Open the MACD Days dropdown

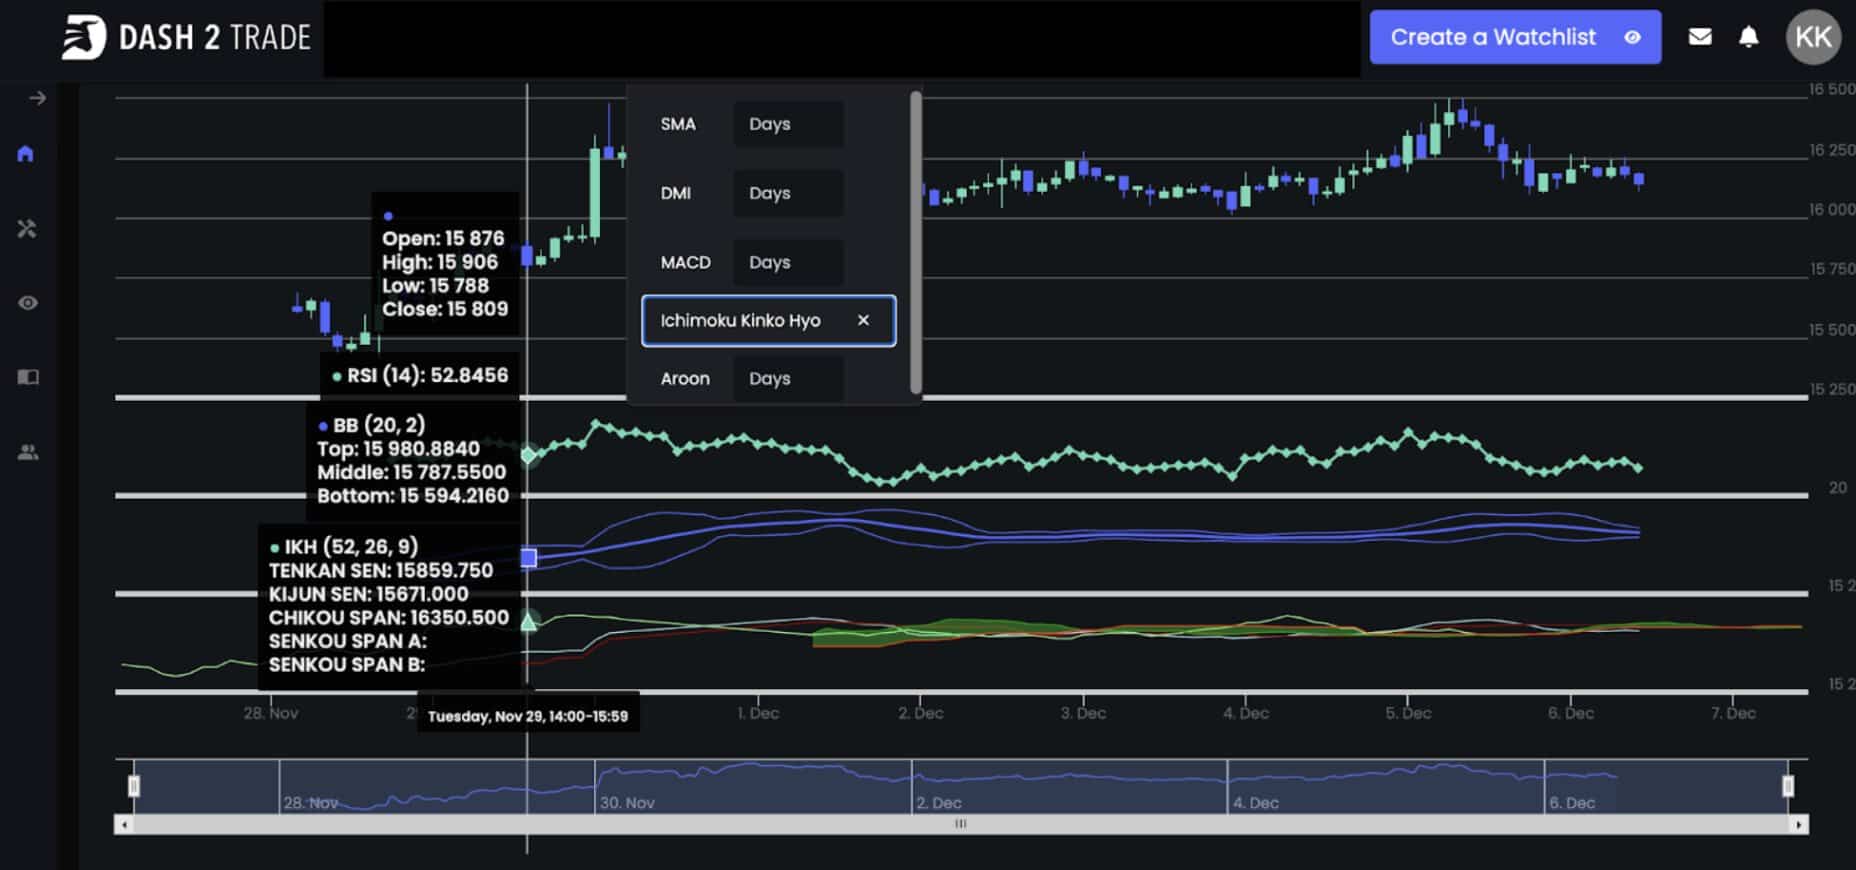coord(788,262)
